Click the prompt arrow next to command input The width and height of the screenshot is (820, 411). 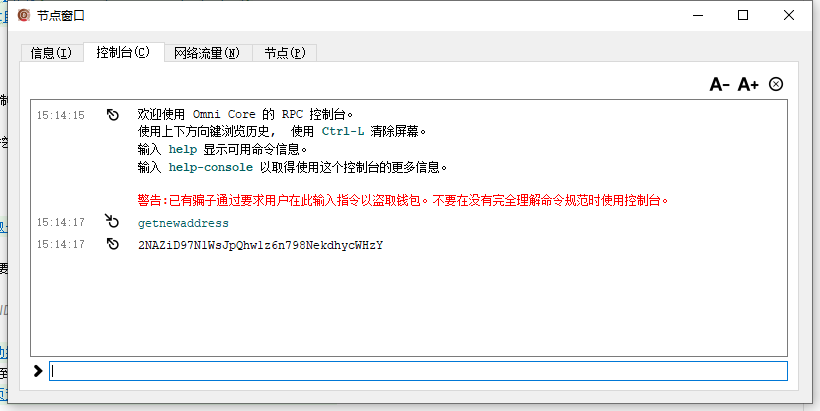38,371
